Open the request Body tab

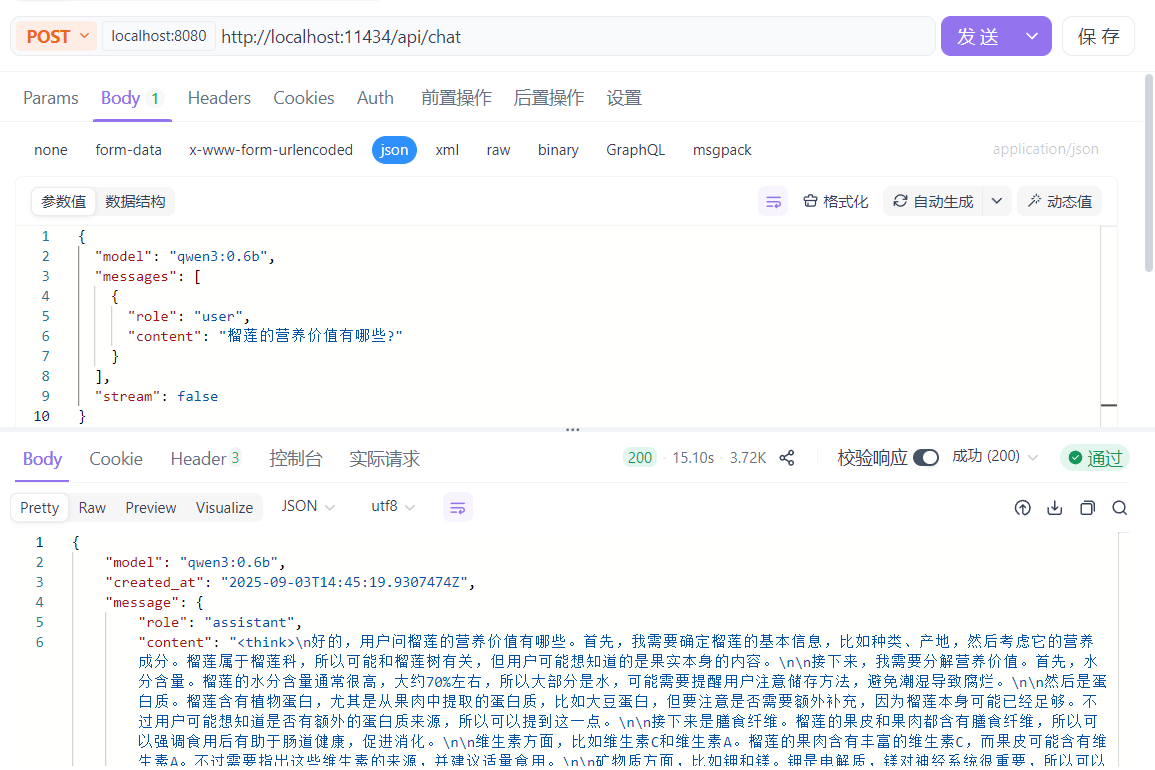coord(131,98)
